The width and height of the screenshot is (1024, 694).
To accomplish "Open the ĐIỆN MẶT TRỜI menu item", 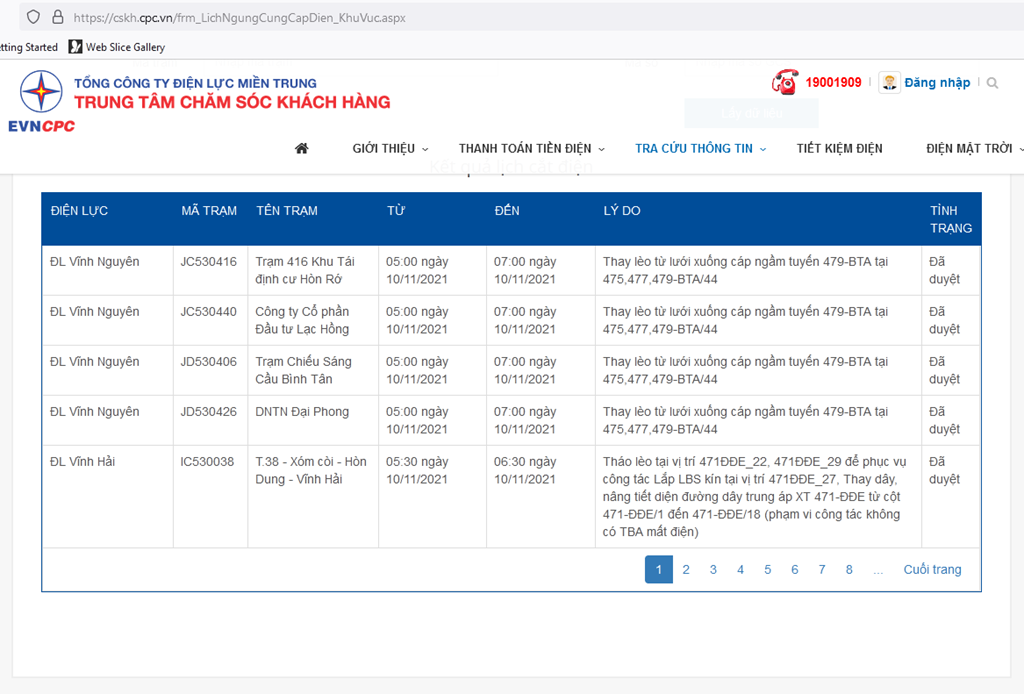I will click(x=970, y=149).
